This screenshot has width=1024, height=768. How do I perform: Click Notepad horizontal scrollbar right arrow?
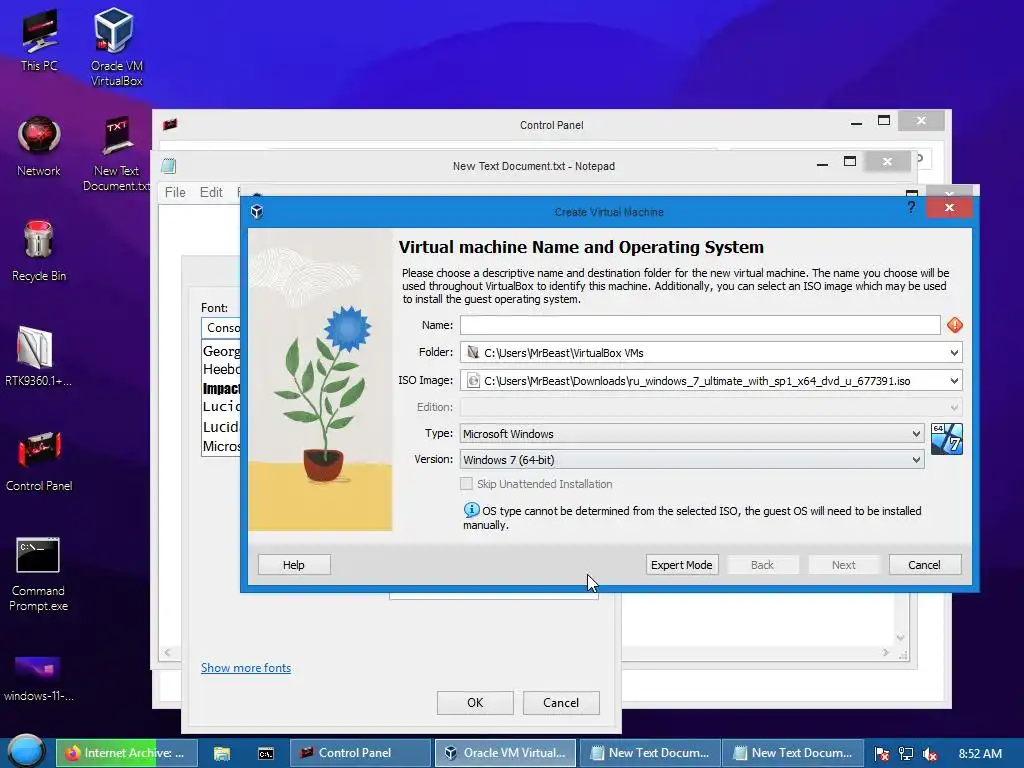(x=886, y=652)
